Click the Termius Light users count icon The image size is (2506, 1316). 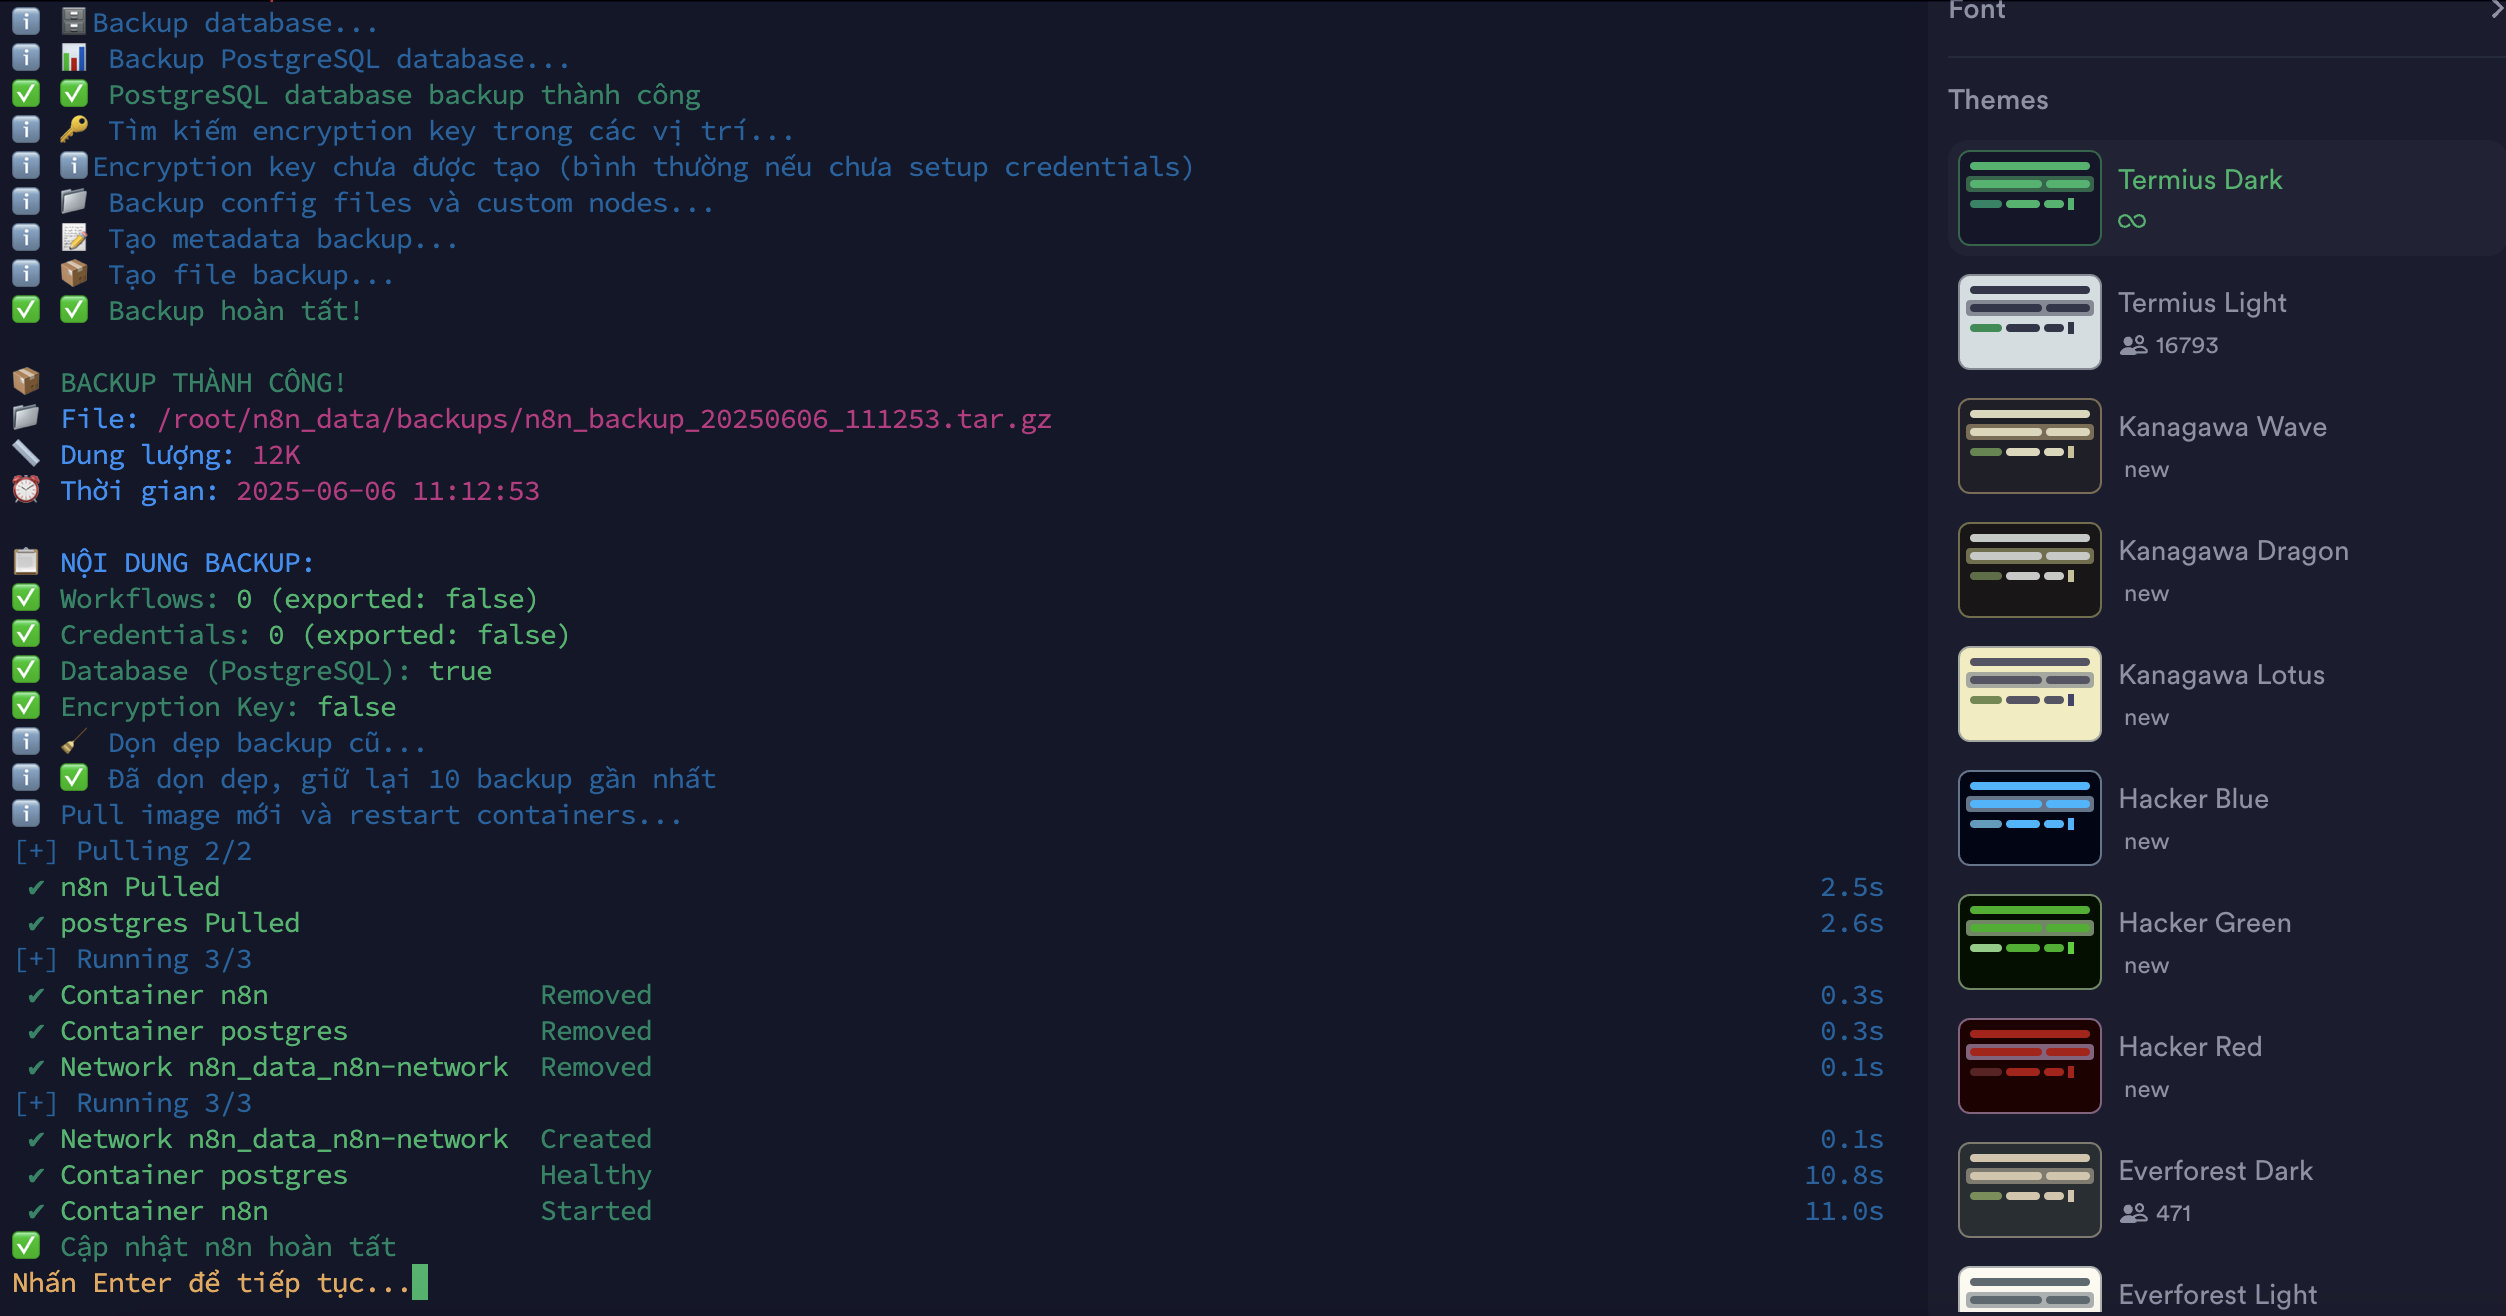[x=2133, y=345]
